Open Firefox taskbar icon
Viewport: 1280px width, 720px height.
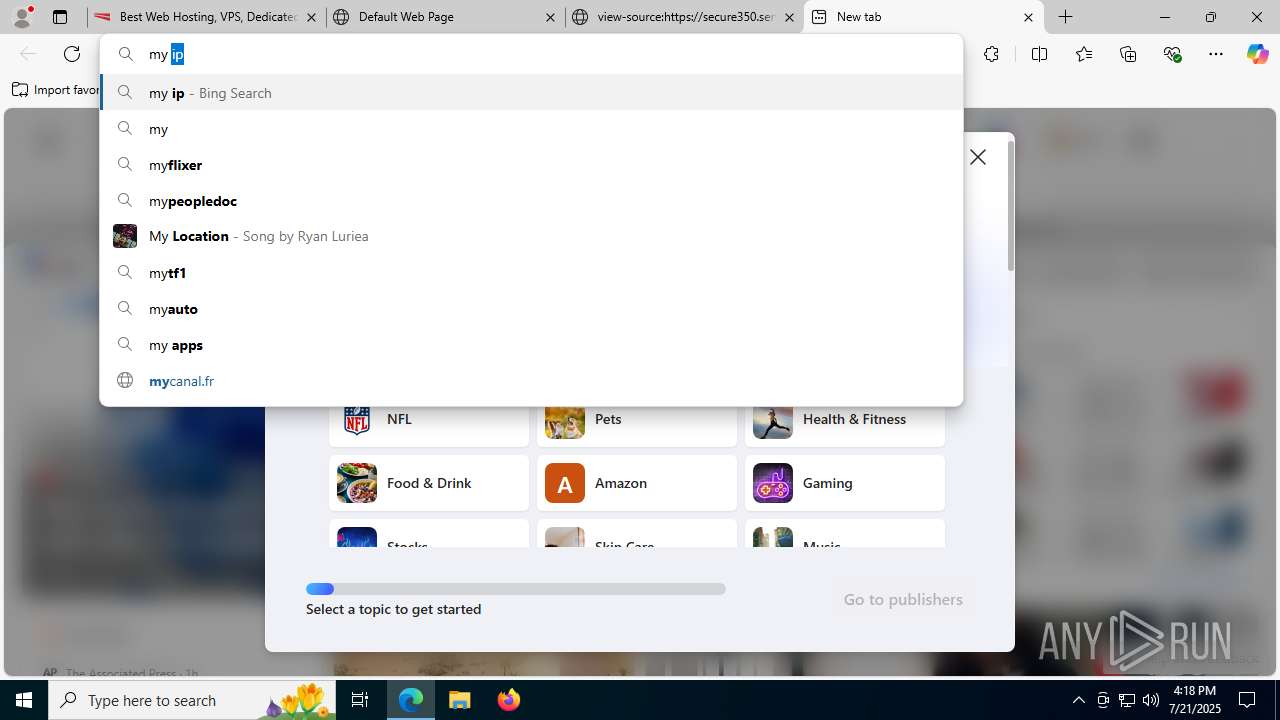pyautogui.click(x=508, y=700)
